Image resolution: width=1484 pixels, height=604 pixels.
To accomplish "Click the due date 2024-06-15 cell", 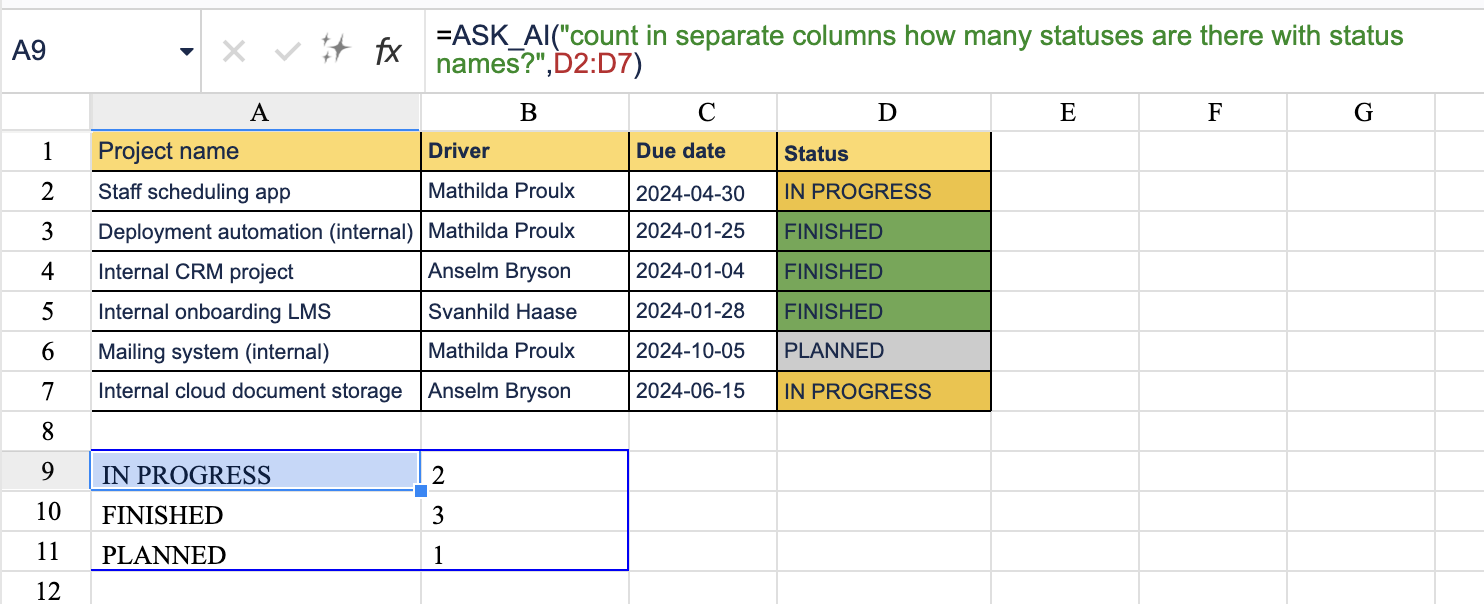I will (703, 391).
